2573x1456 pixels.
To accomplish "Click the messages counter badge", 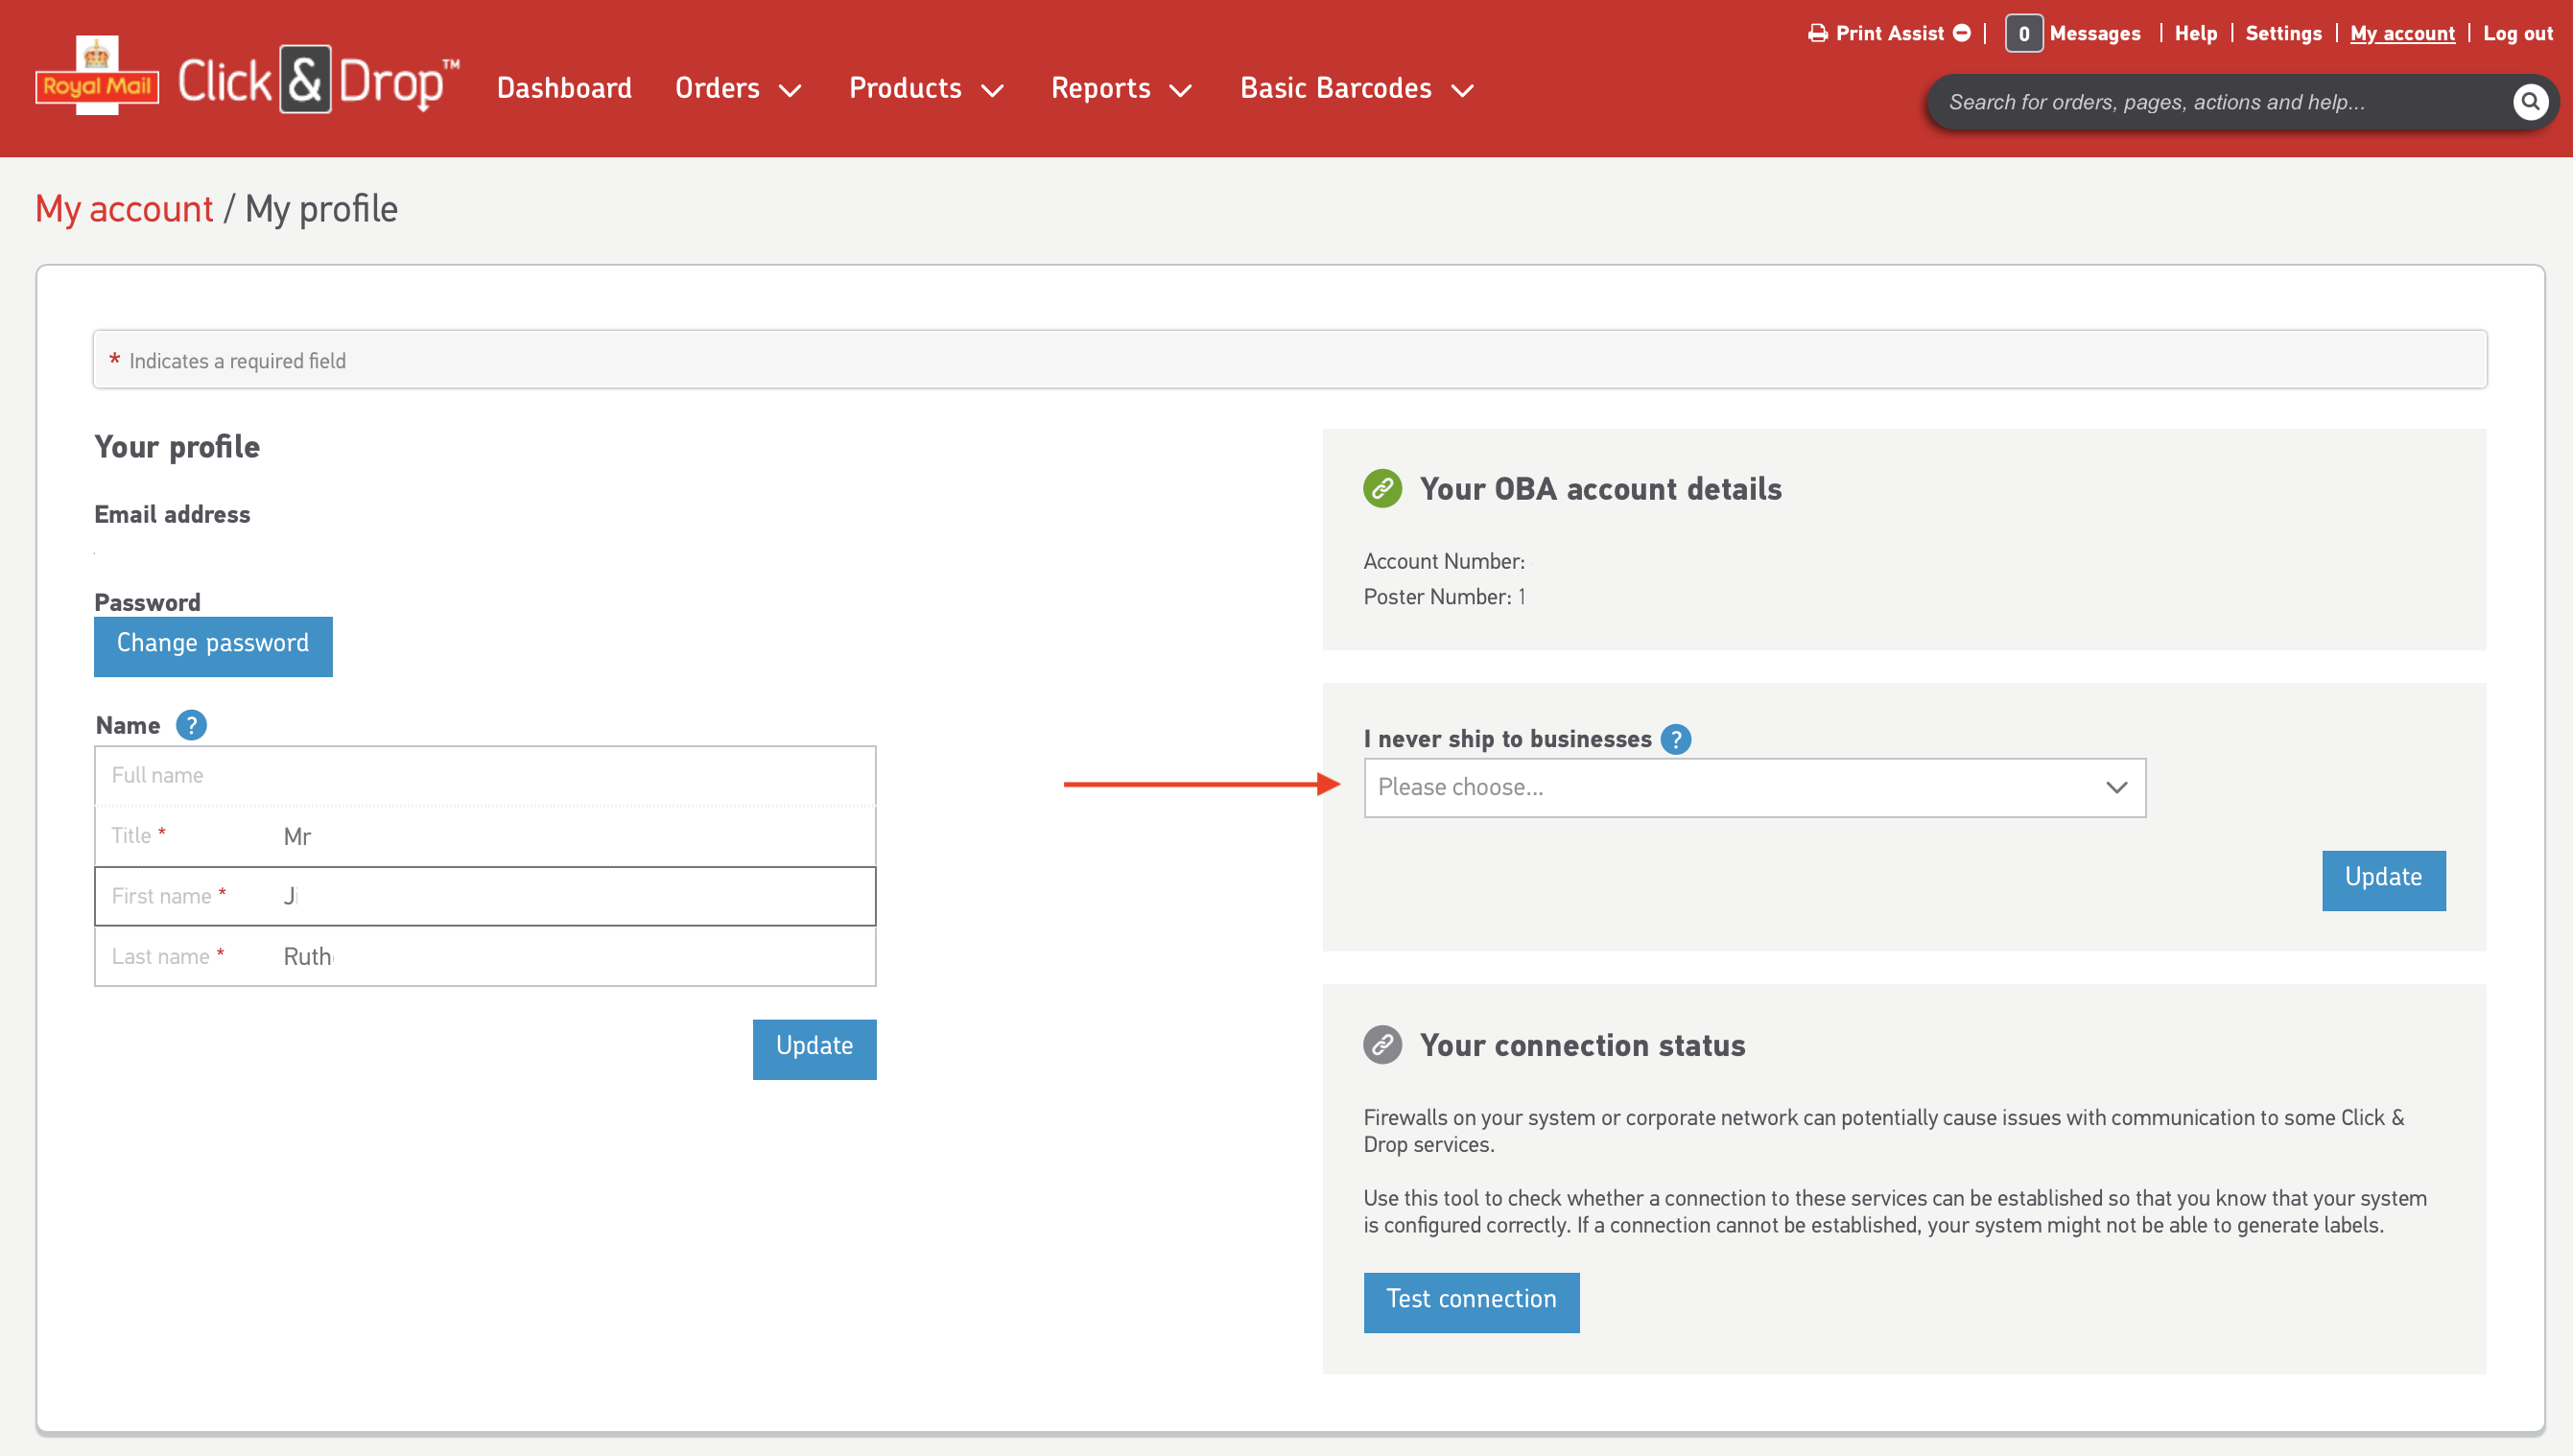I will point(2023,34).
